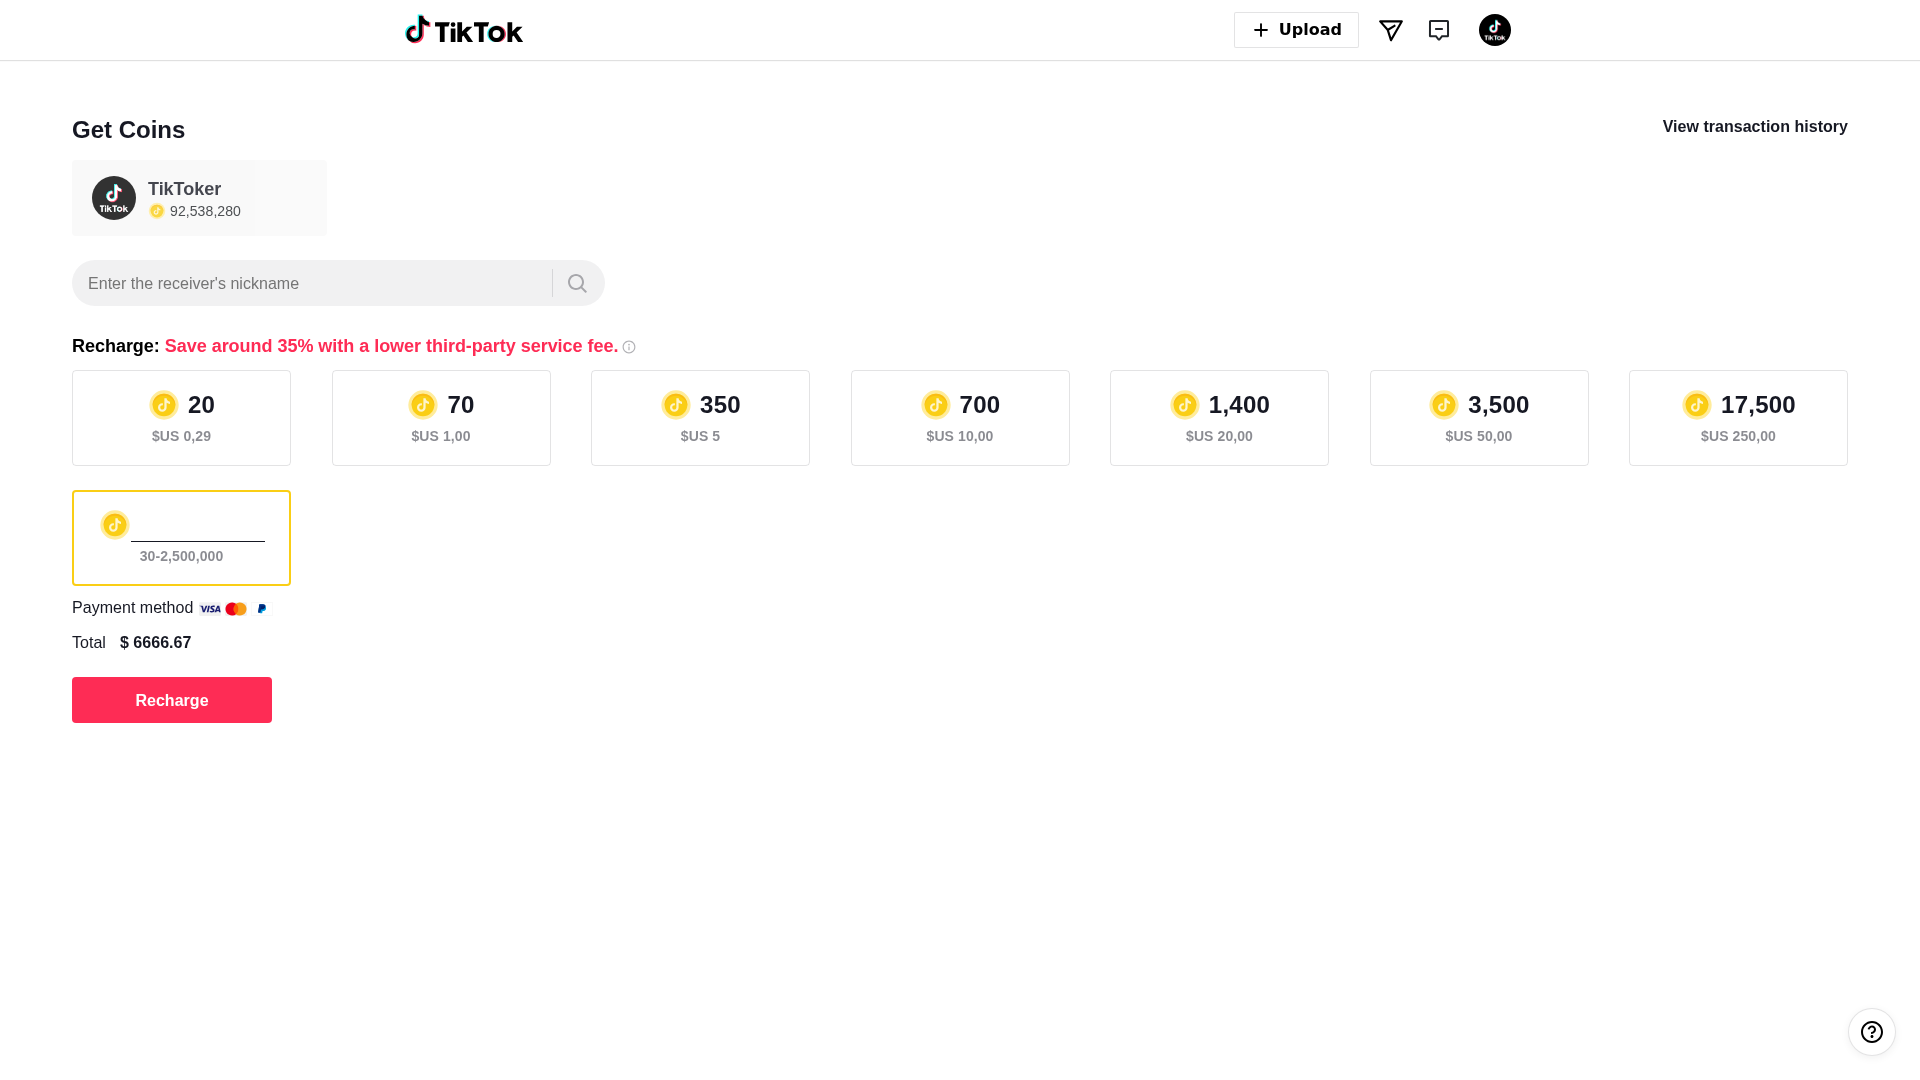
Task: Open the service fee info icon
Action: [629, 347]
